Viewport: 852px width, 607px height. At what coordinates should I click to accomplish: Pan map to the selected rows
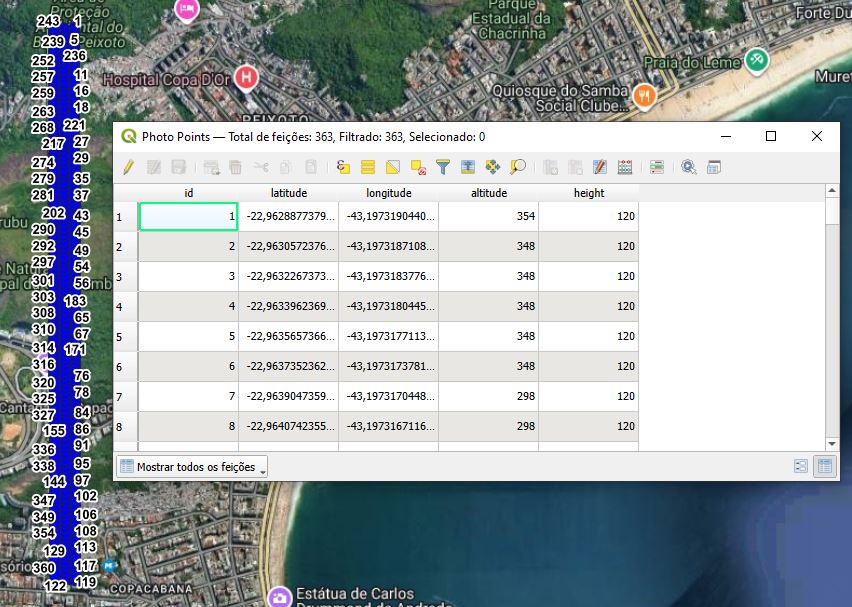point(492,168)
